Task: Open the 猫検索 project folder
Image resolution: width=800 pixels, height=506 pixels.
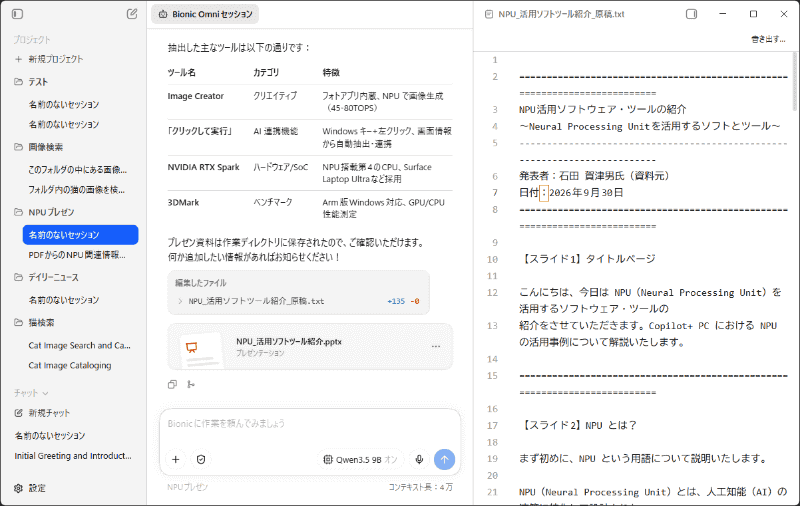Action: [x=41, y=322]
